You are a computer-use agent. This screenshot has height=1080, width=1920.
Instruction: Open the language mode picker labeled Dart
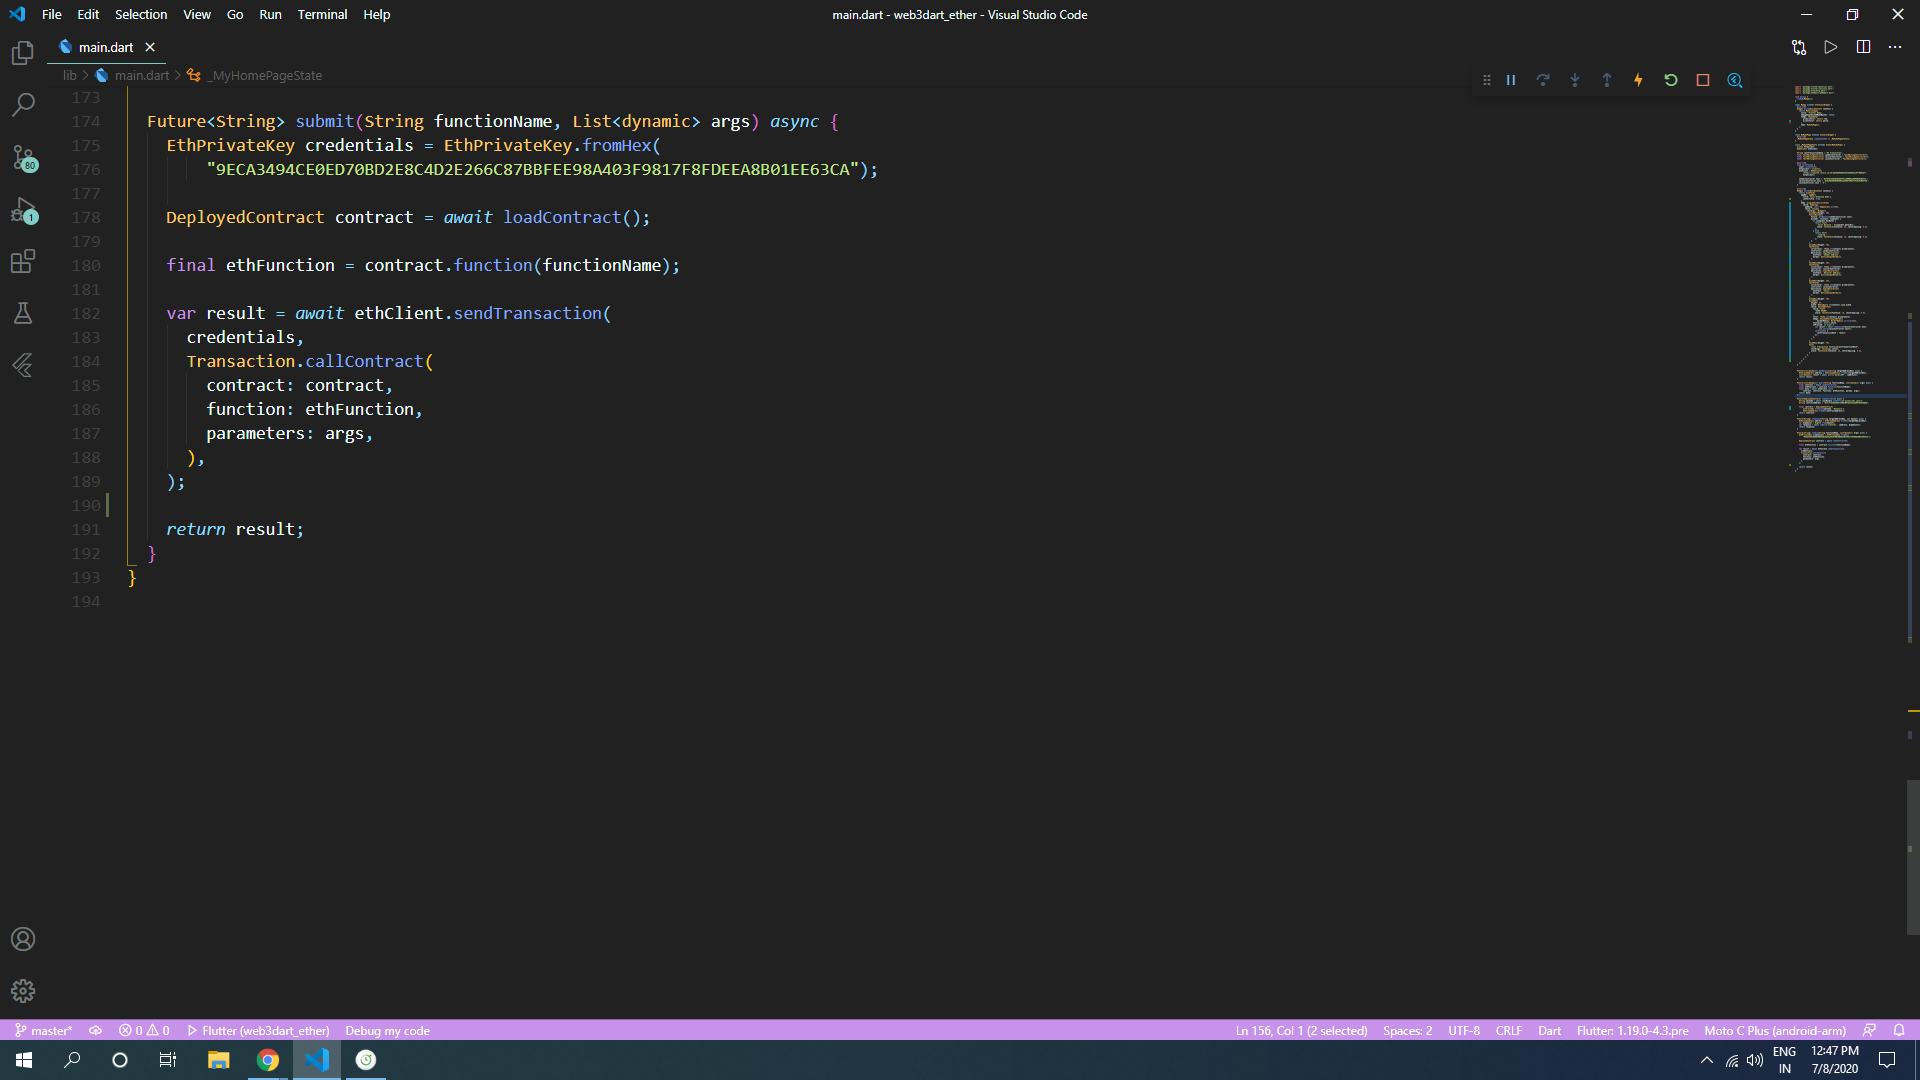[x=1549, y=1030]
